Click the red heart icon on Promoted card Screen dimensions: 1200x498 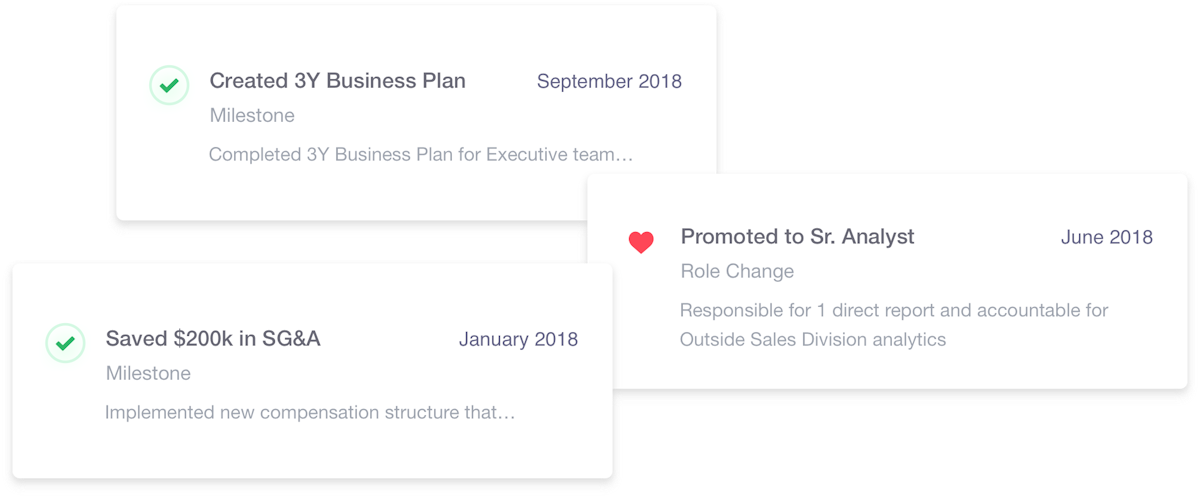pos(641,242)
